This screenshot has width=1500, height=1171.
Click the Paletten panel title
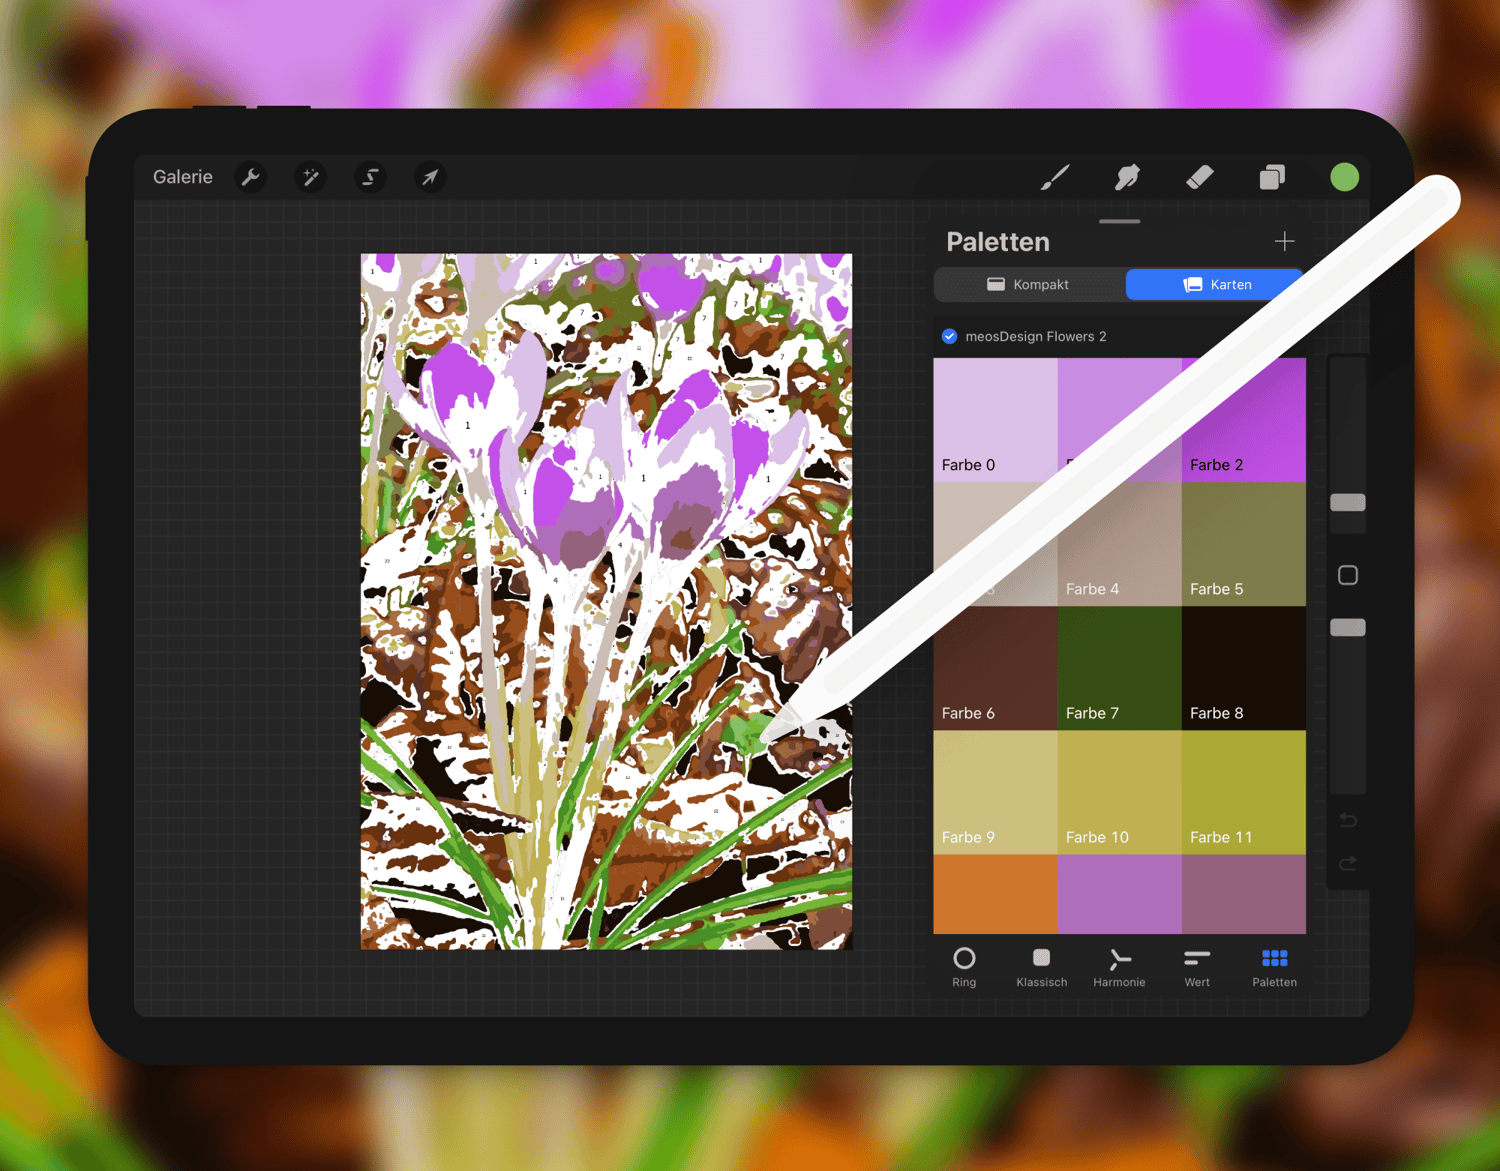998,242
